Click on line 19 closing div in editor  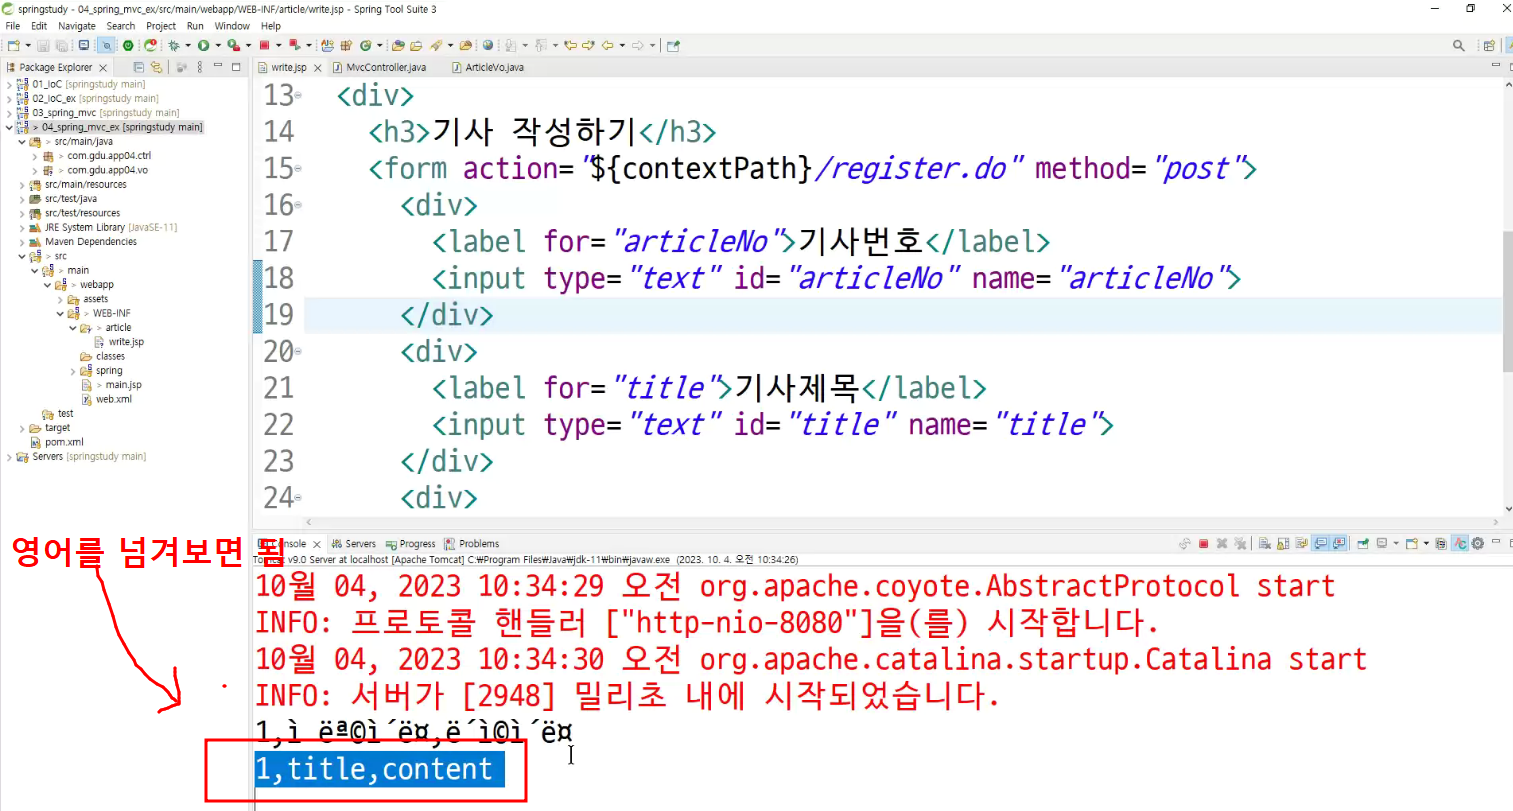click(447, 315)
